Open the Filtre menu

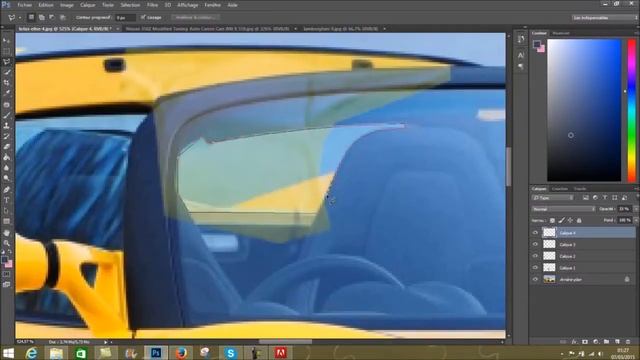tap(152, 5)
